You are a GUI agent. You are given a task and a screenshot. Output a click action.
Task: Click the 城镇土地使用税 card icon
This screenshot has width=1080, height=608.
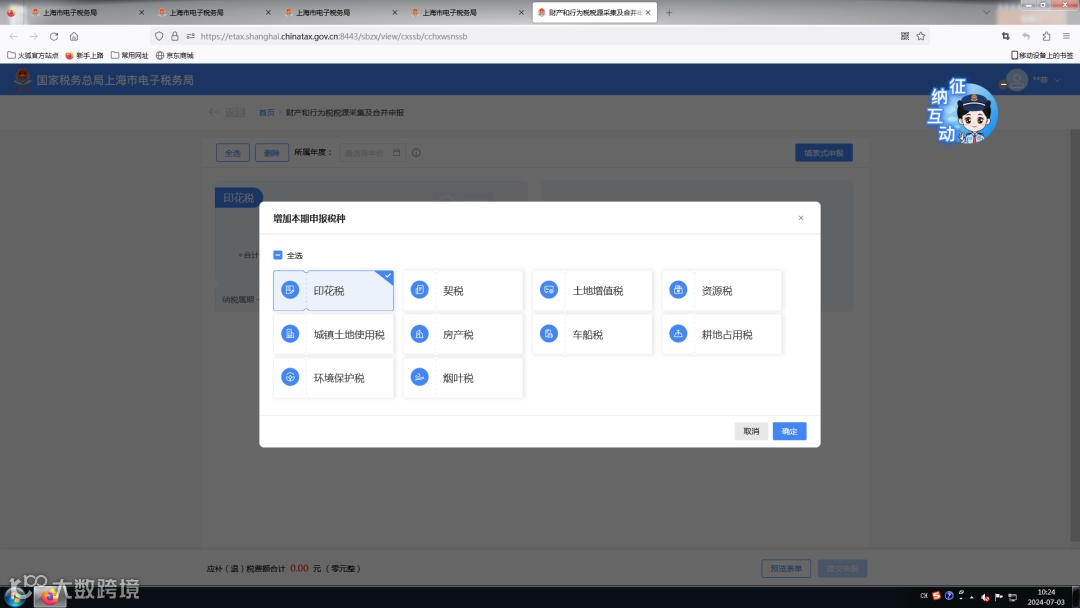290,333
